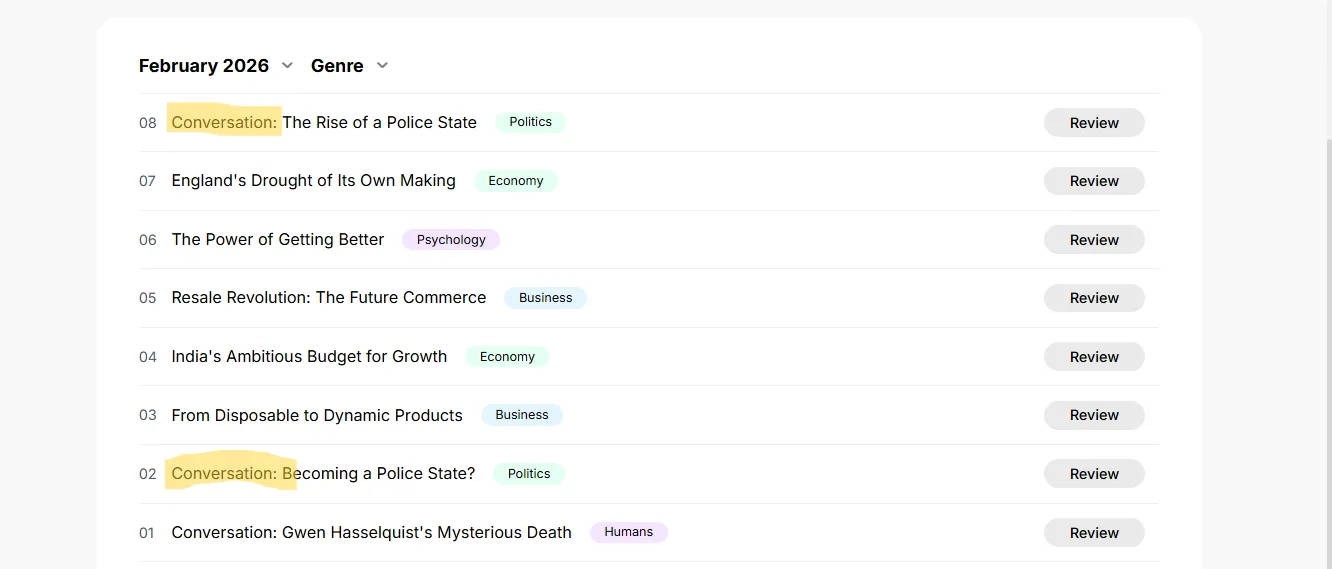Screen dimensions: 1332x569
Task: Click Business tag on Resale Revolution row
Action: pyautogui.click(x=545, y=298)
